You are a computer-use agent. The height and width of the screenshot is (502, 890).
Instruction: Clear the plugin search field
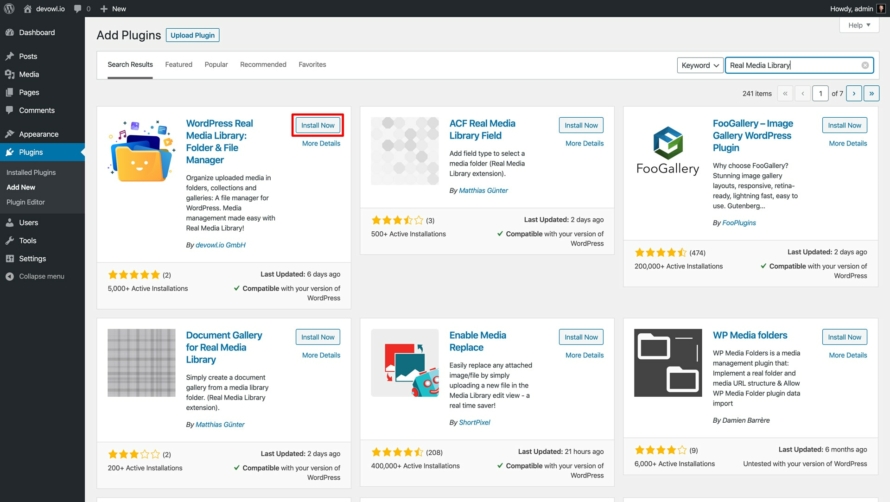pos(865,65)
